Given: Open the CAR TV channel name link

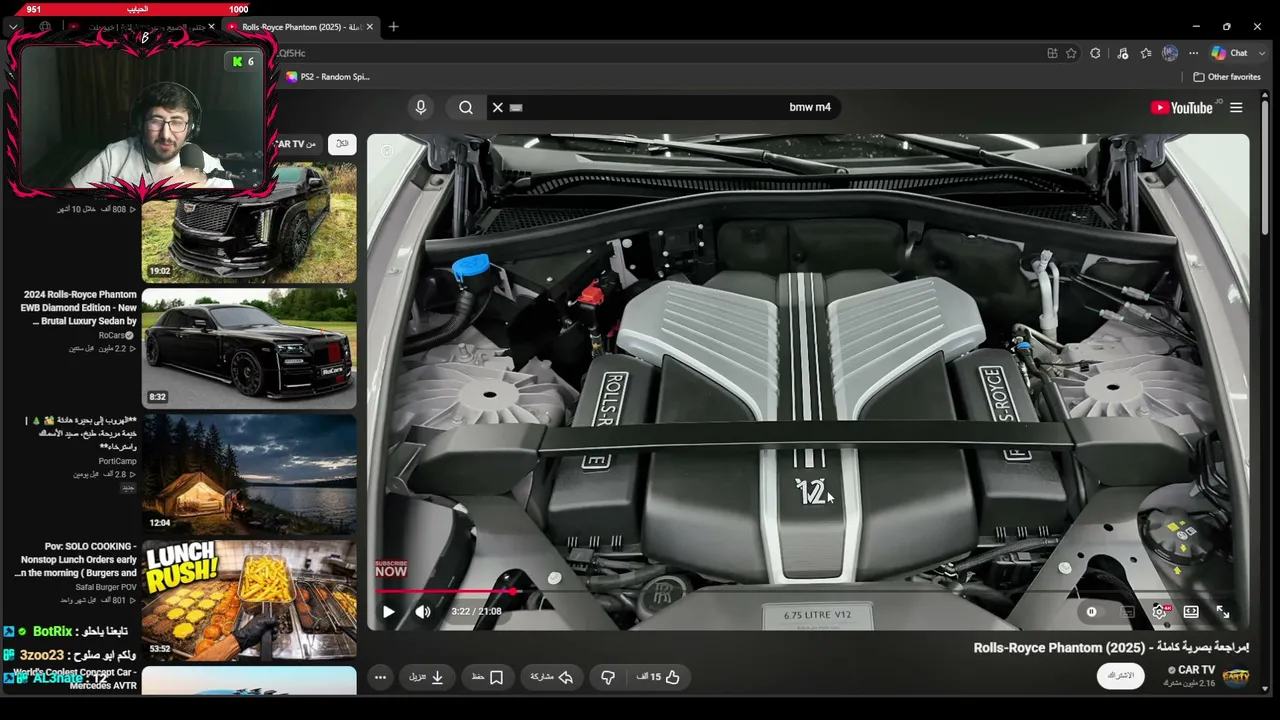Looking at the screenshot, I should click(1196, 670).
